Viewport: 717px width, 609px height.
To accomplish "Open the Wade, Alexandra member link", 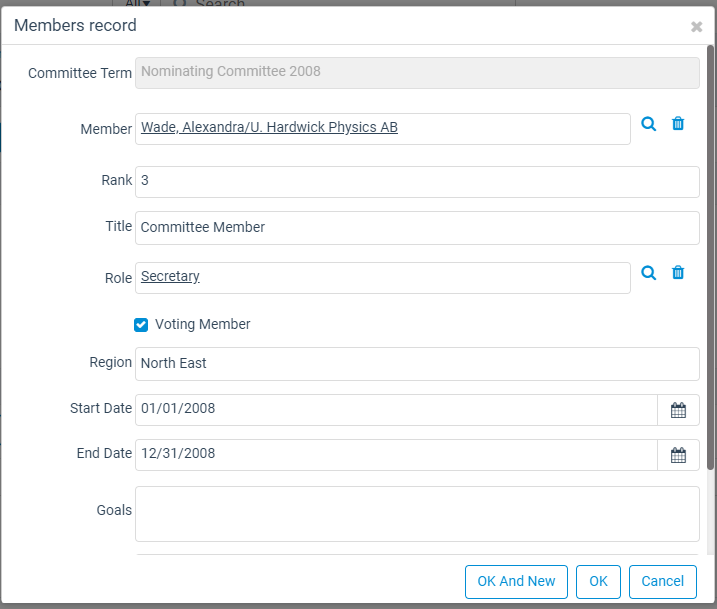I will pyautogui.click(x=269, y=127).
